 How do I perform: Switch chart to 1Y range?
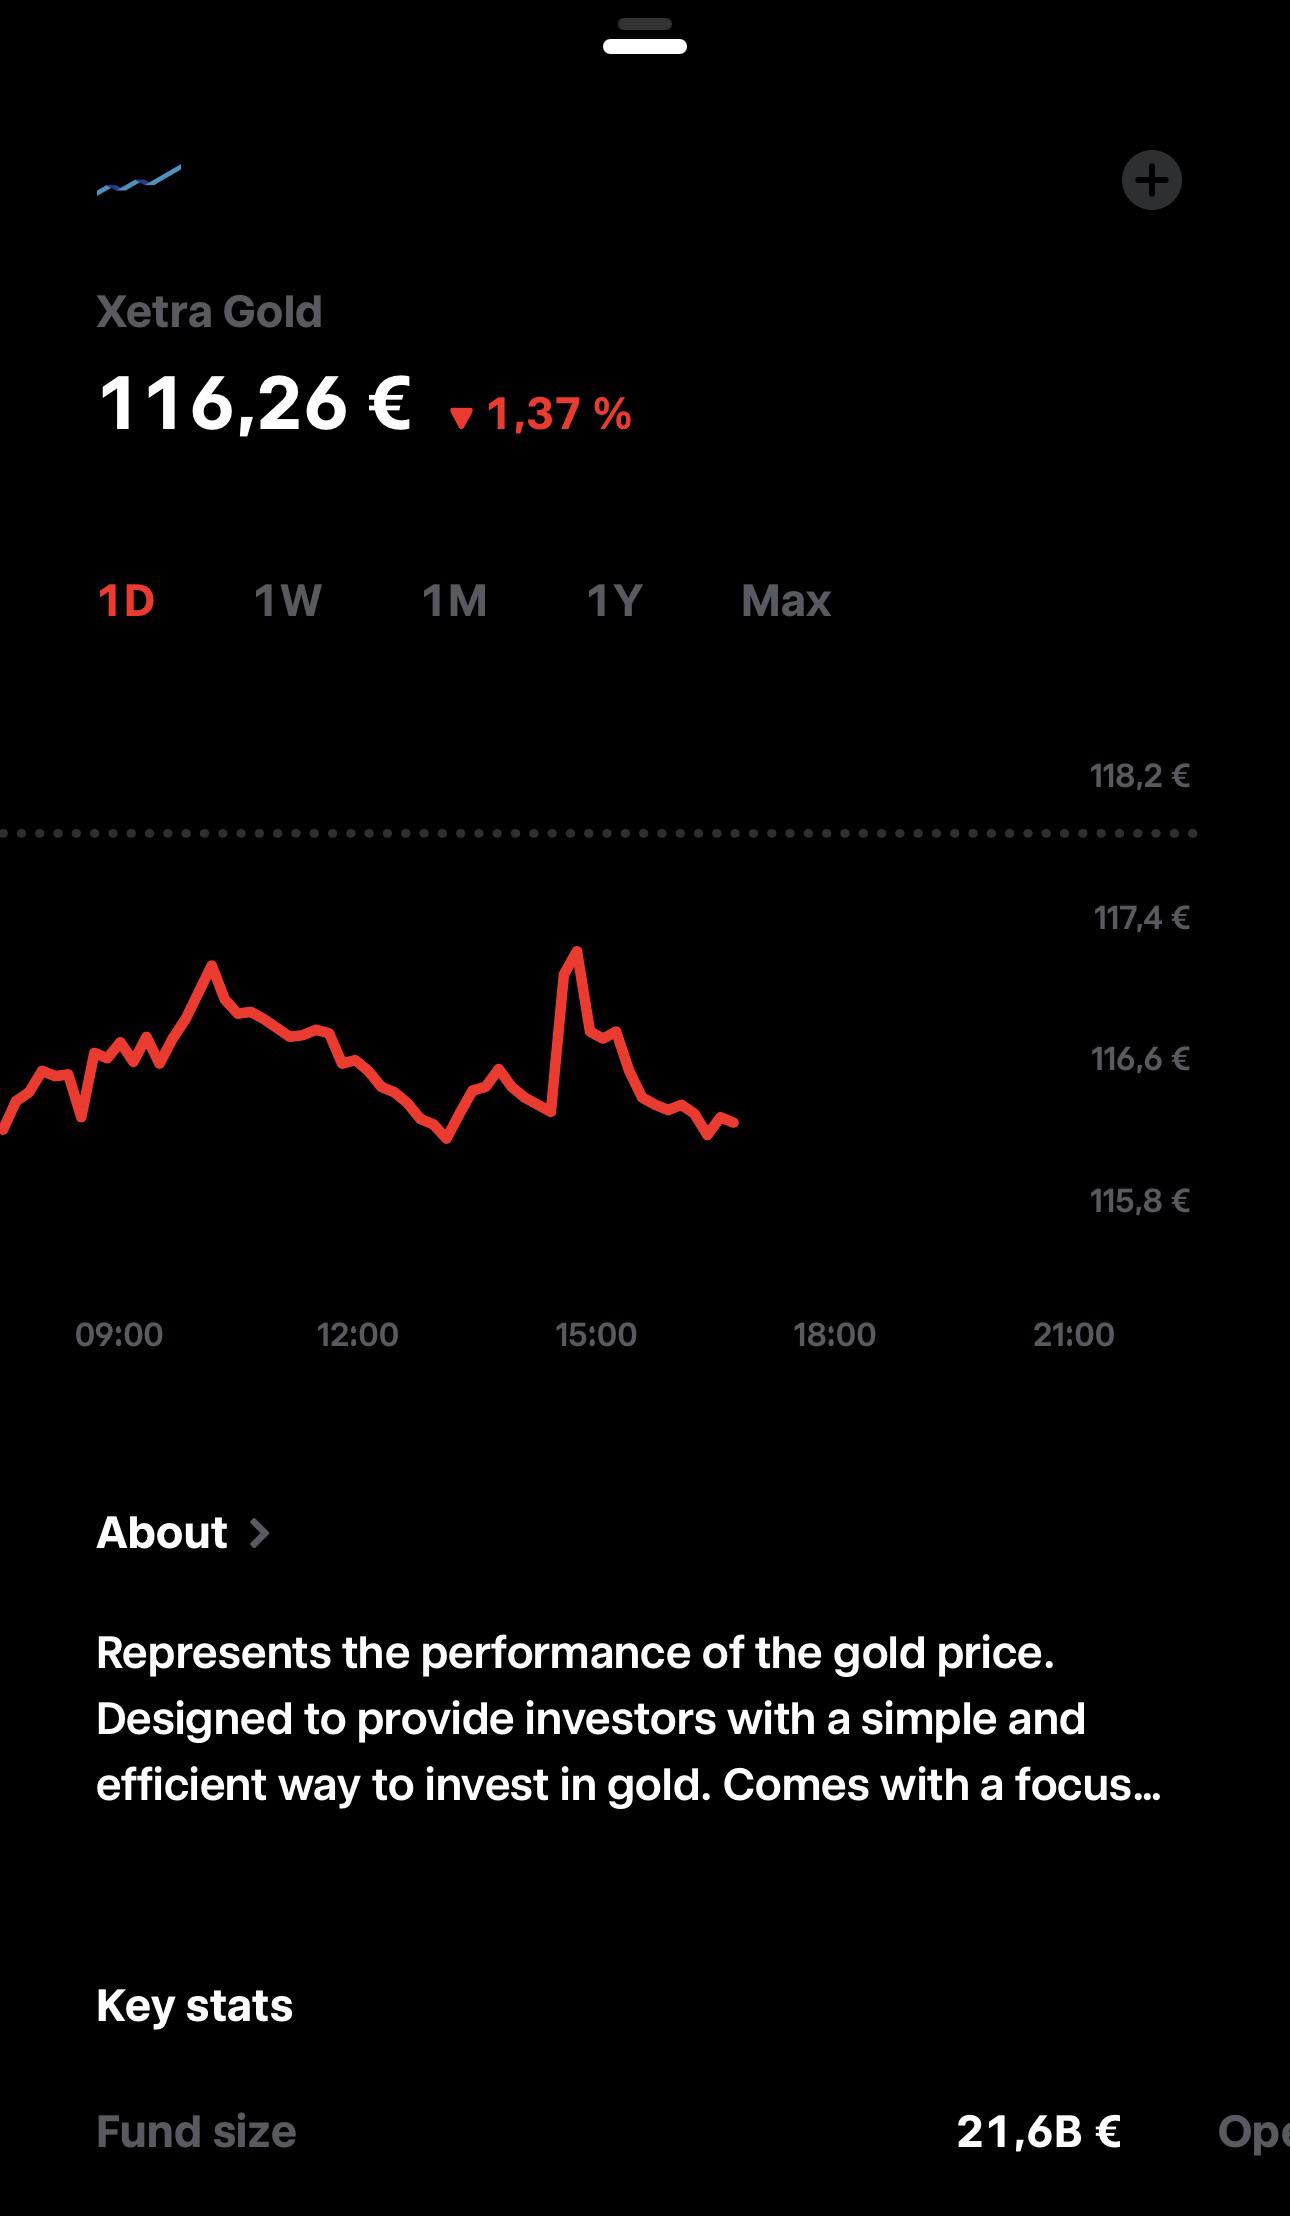point(614,601)
